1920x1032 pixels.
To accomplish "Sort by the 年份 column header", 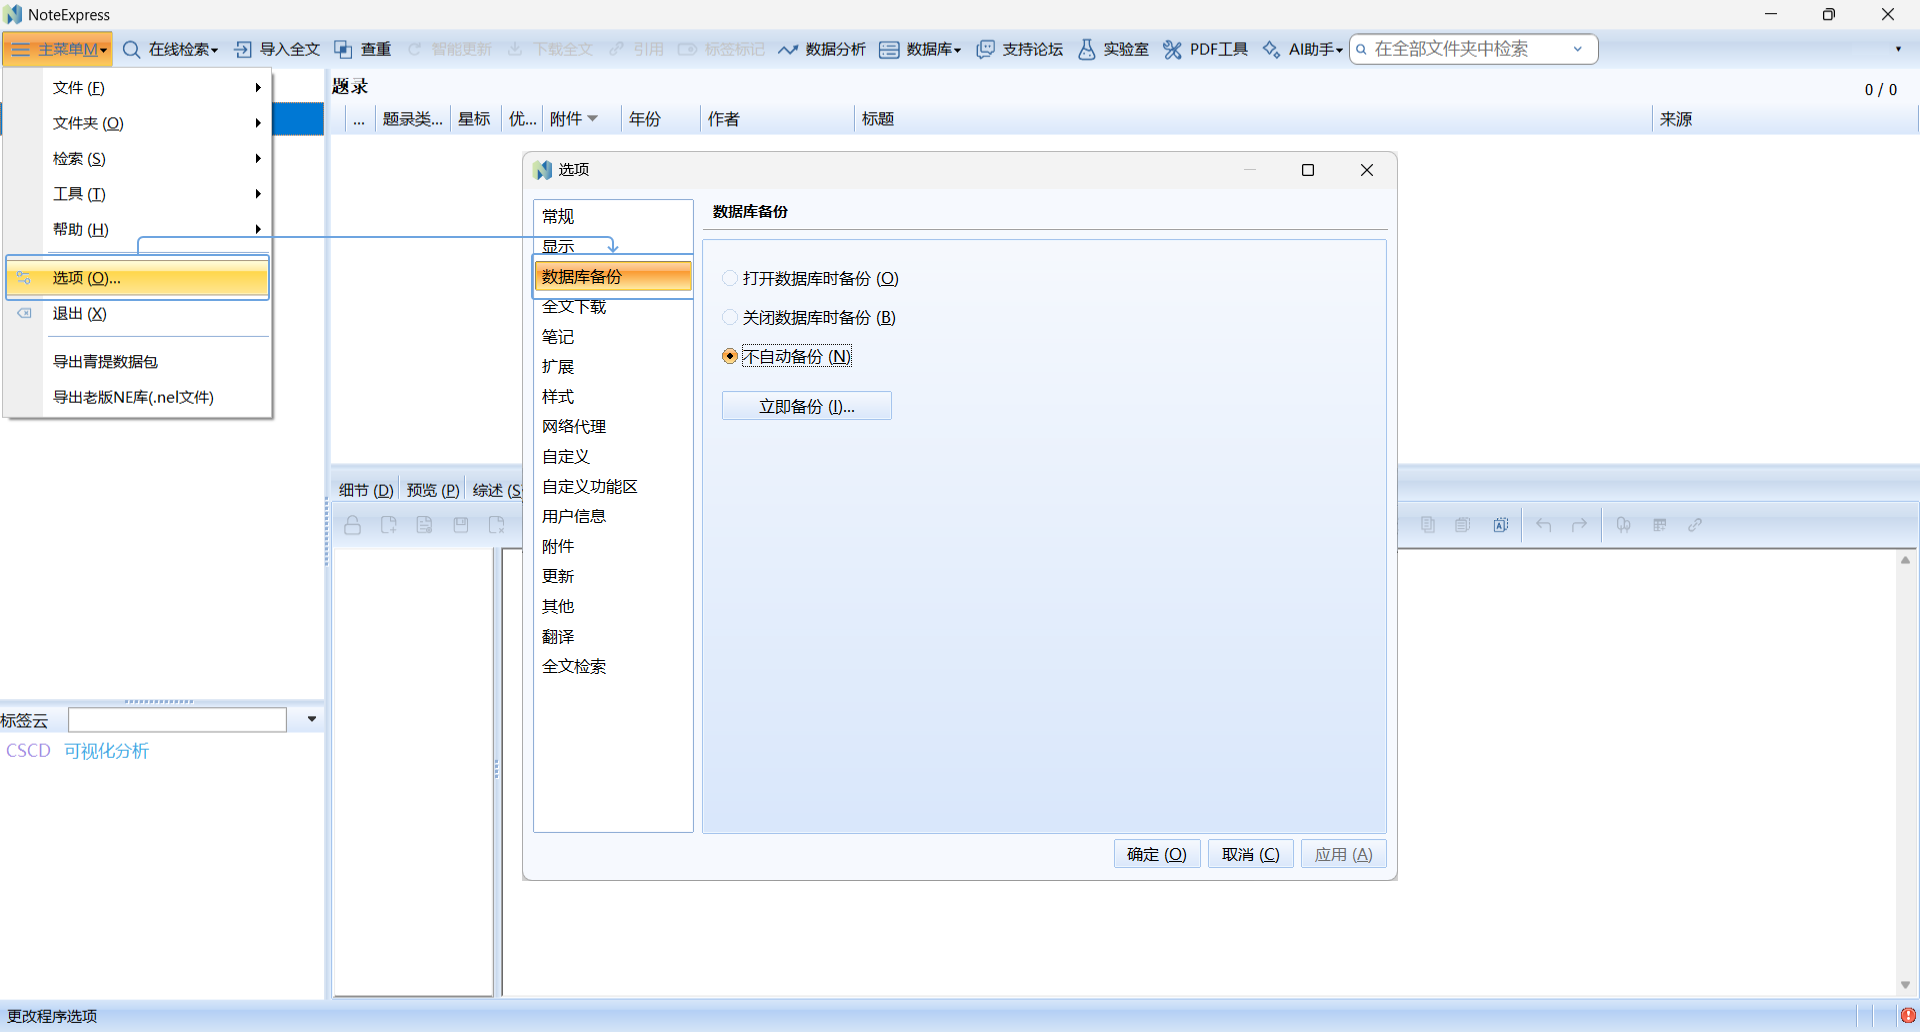I will pyautogui.click(x=660, y=119).
